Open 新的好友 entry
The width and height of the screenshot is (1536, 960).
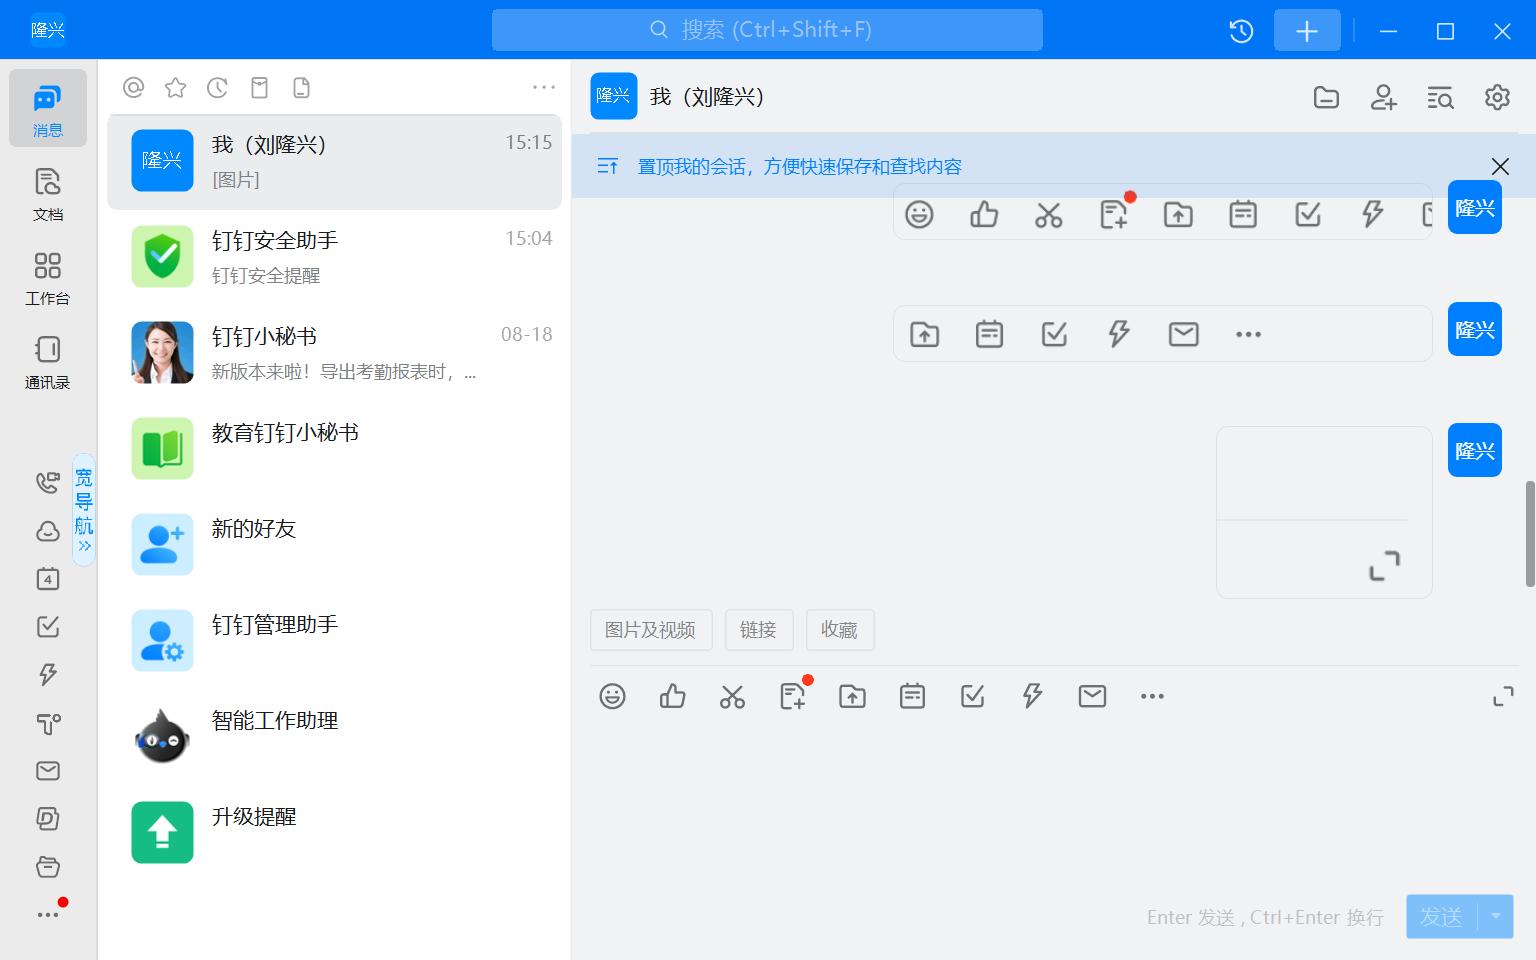click(x=334, y=545)
